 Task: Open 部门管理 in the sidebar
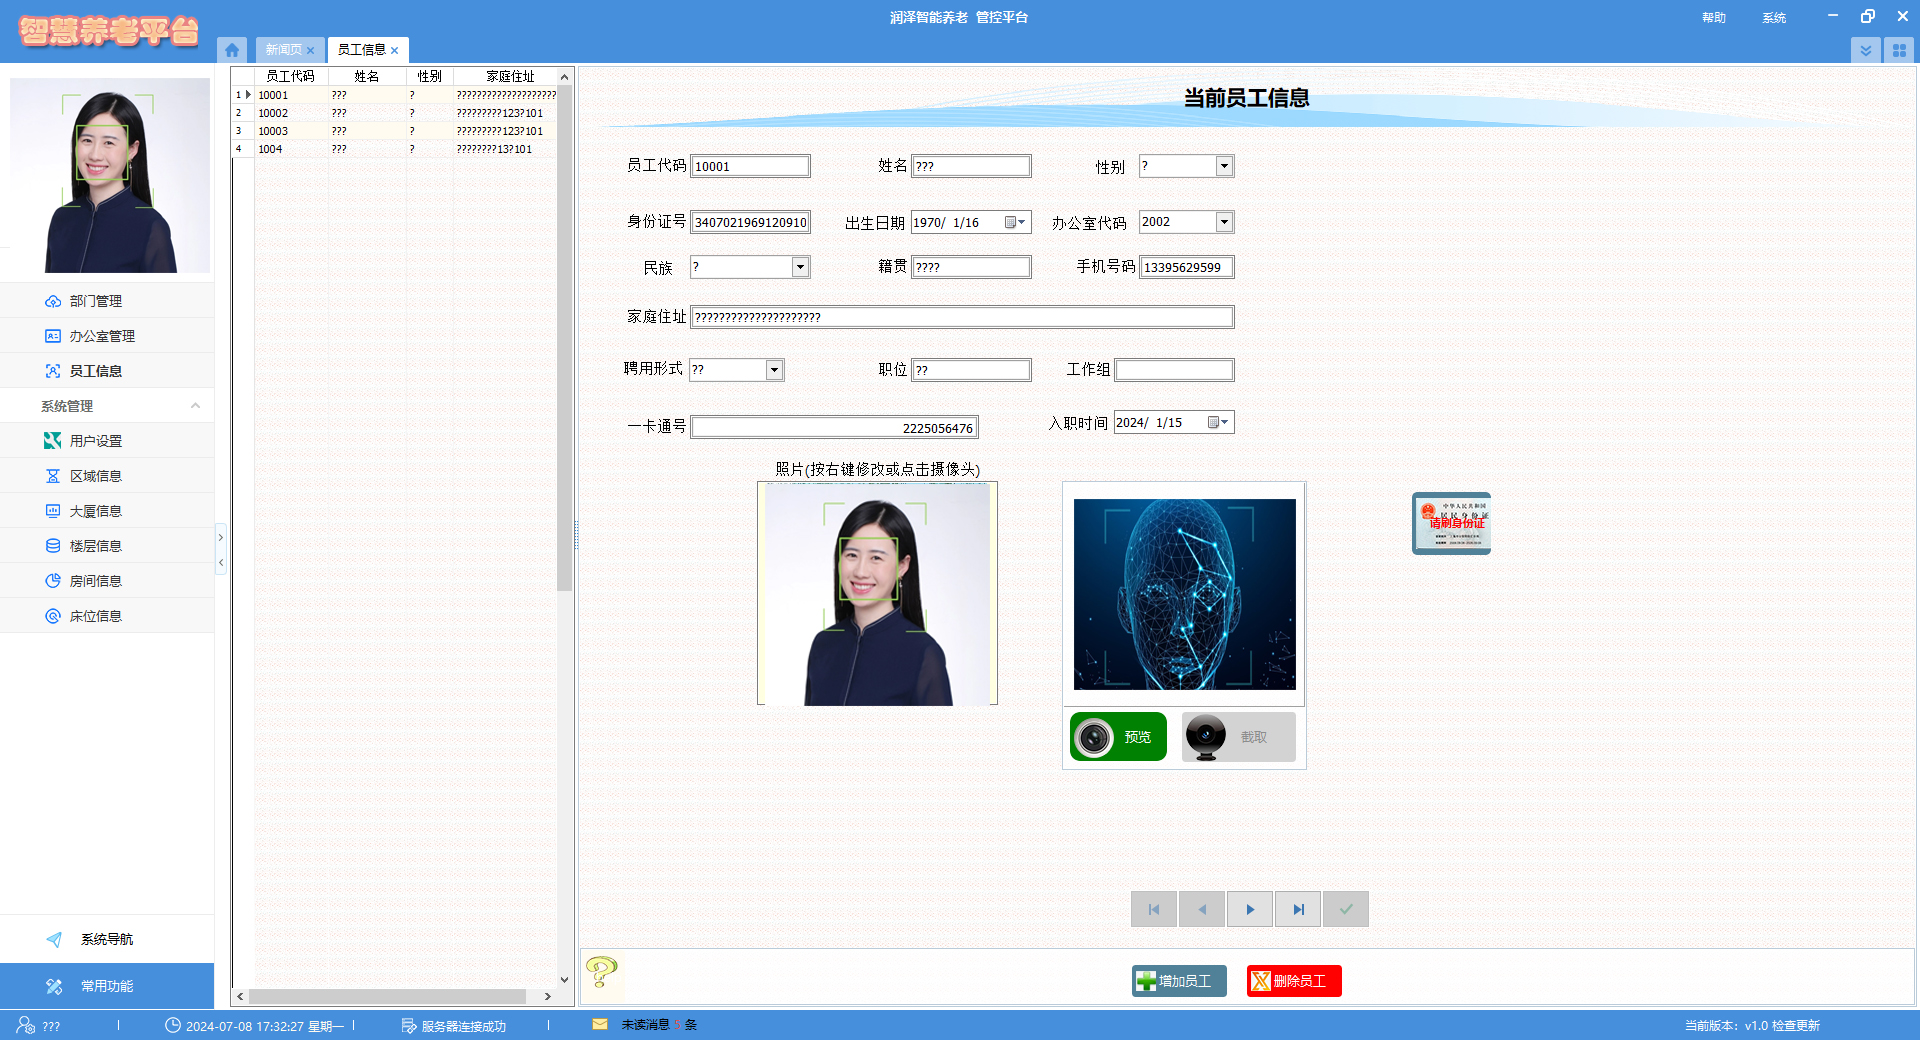click(x=96, y=301)
